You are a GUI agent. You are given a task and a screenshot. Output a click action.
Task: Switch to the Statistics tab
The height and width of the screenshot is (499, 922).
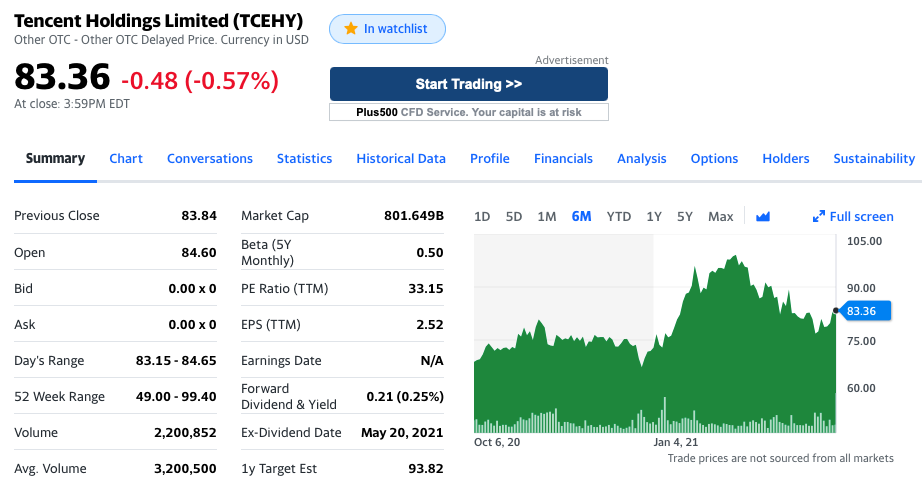(305, 159)
